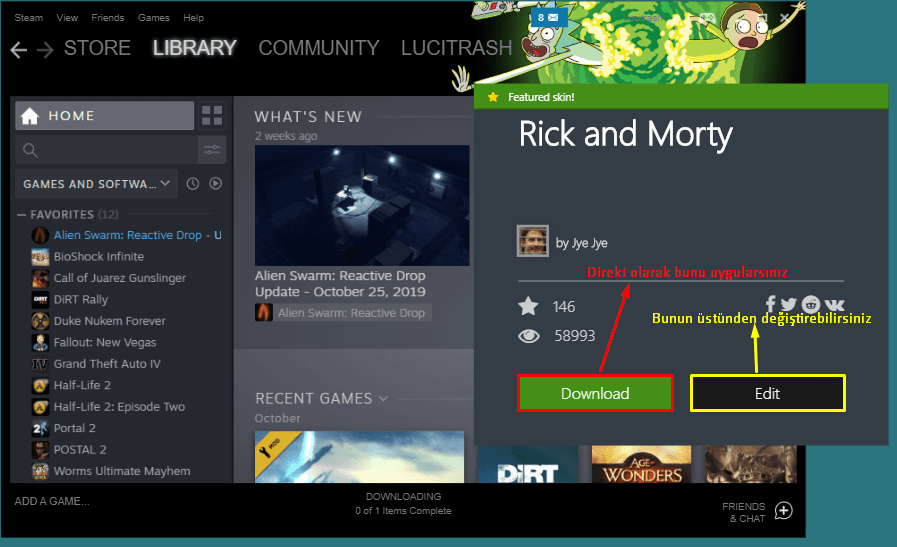This screenshot has width=897, height=547.
Task: Click the star rating icon next to 146
Action: pos(528,307)
